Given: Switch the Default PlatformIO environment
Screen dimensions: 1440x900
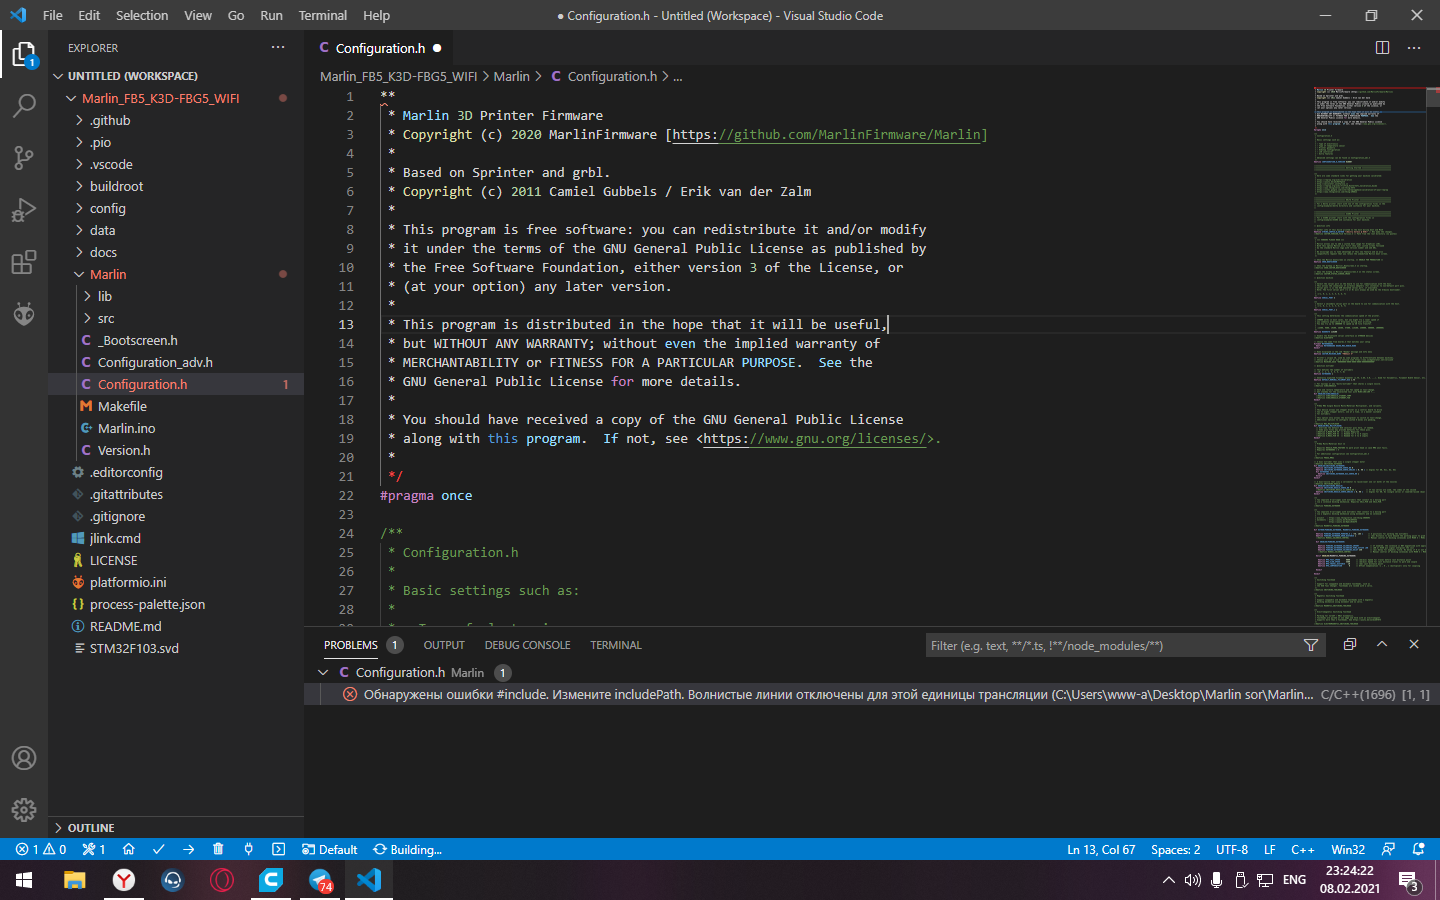Looking at the screenshot, I should 330,849.
